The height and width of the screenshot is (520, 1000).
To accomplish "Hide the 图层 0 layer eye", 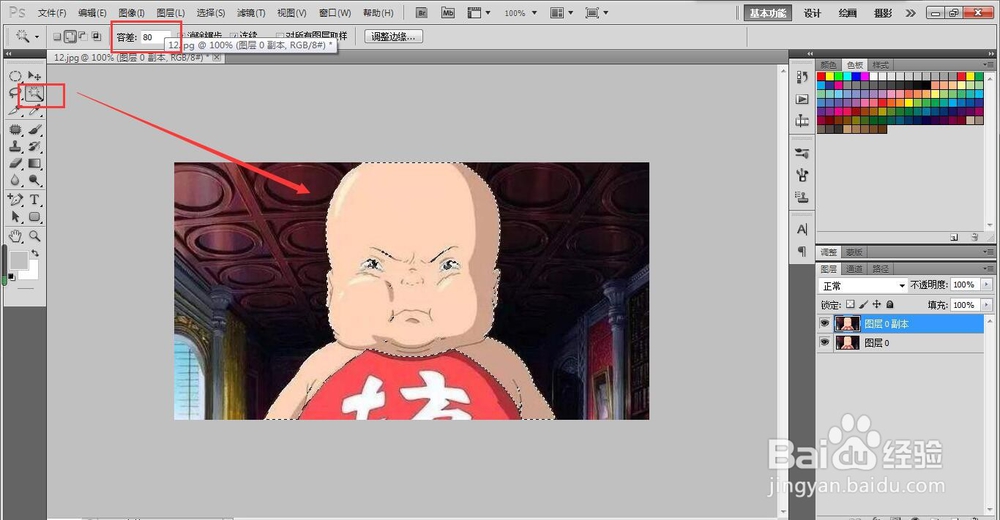I will tap(825, 343).
